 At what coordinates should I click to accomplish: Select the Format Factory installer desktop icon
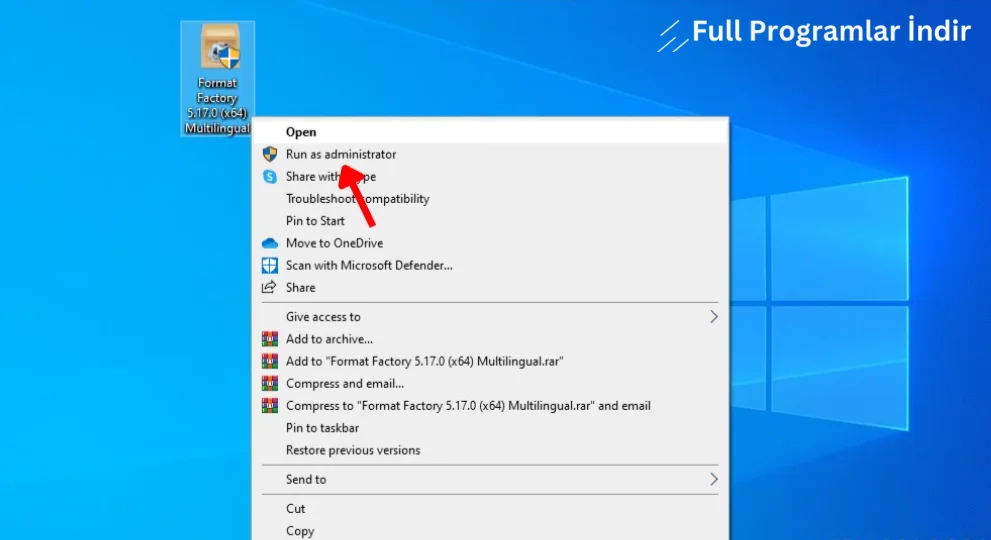[218, 78]
